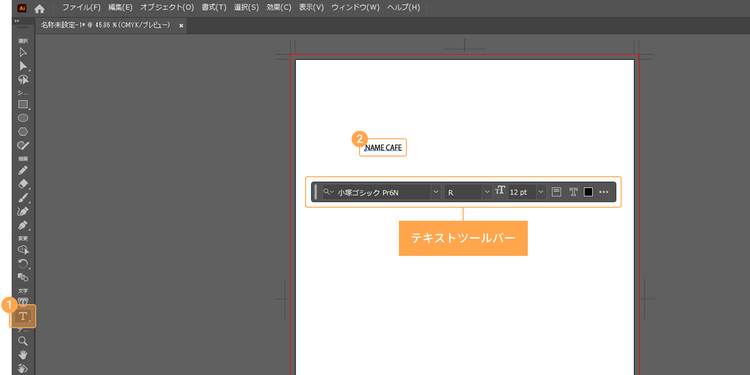This screenshot has width=750, height=375.
Task: Select the Pencil tool
Action: (x=23, y=170)
